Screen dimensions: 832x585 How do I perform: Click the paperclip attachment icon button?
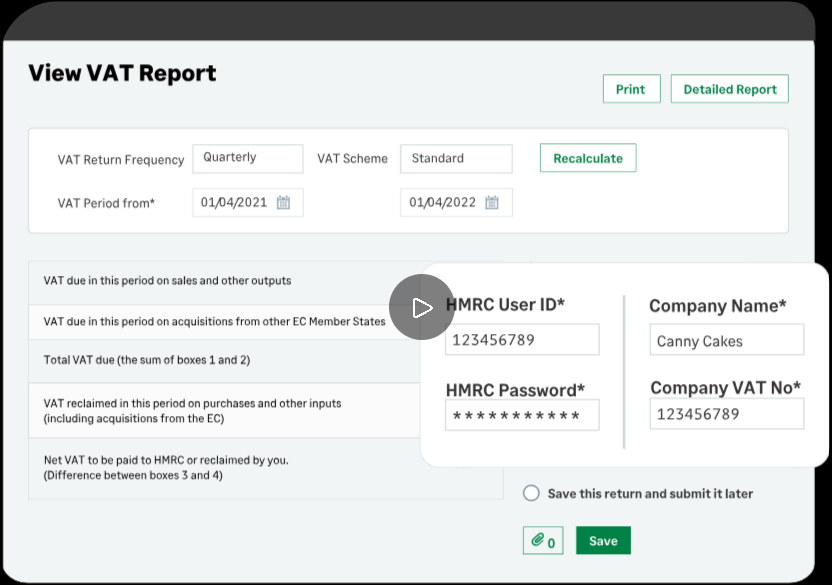(543, 541)
